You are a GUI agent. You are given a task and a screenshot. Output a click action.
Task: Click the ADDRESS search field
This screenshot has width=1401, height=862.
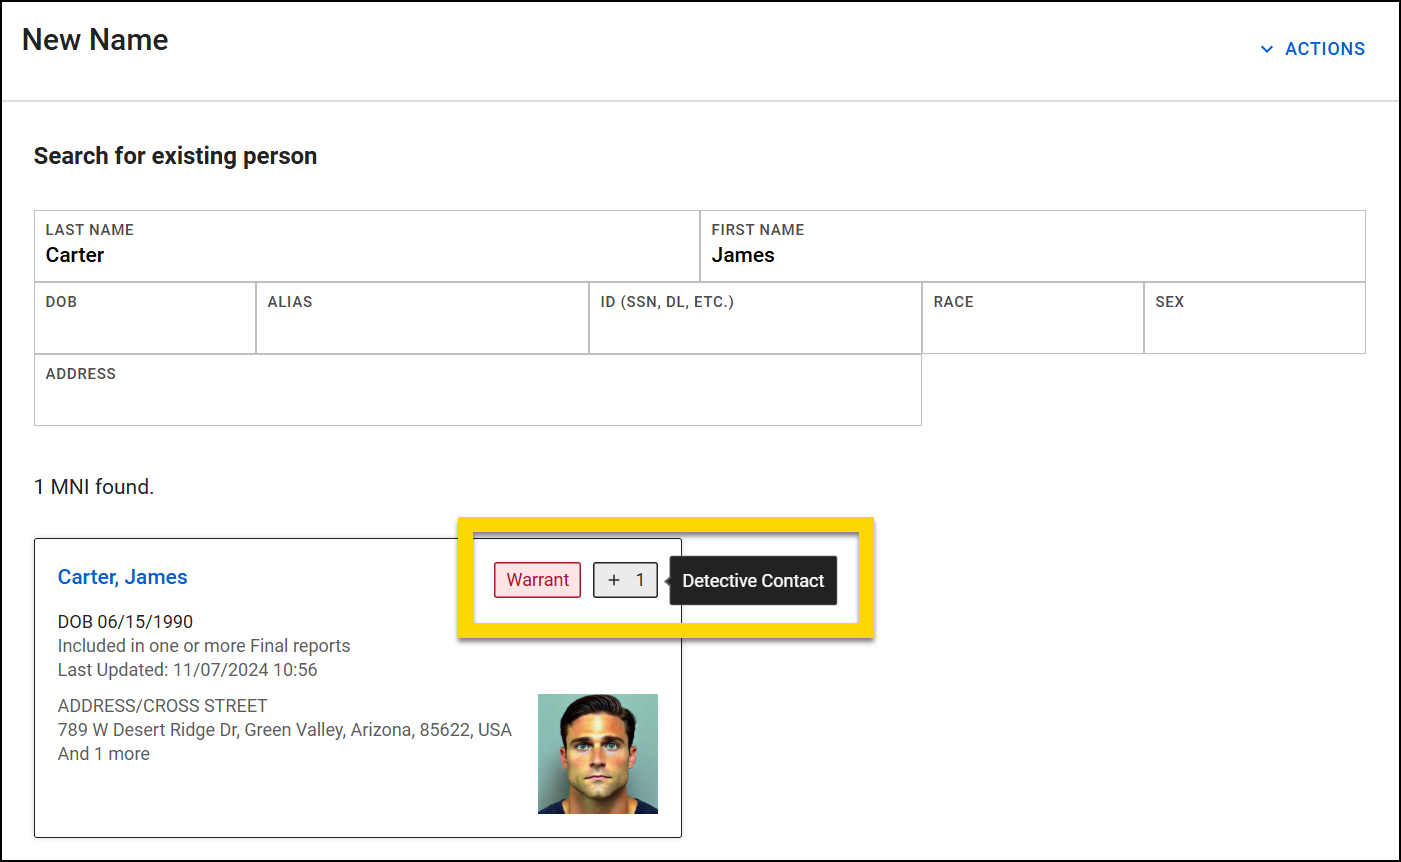(477, 390)
